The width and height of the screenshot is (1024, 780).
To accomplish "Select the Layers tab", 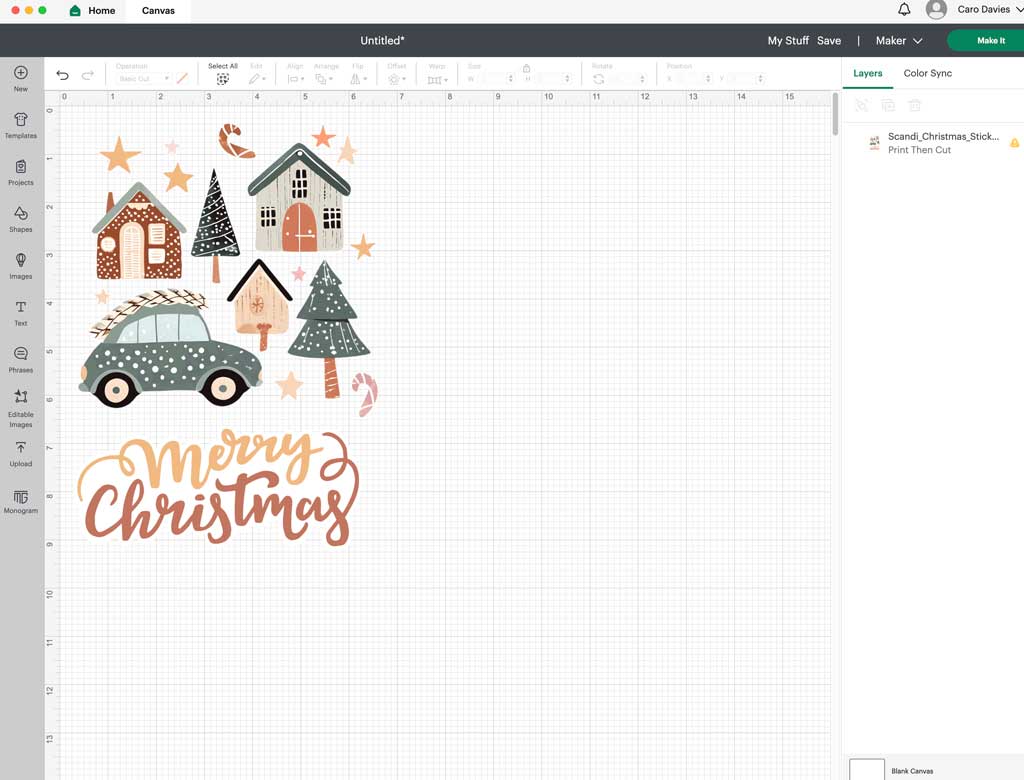I will pos(867,73).
